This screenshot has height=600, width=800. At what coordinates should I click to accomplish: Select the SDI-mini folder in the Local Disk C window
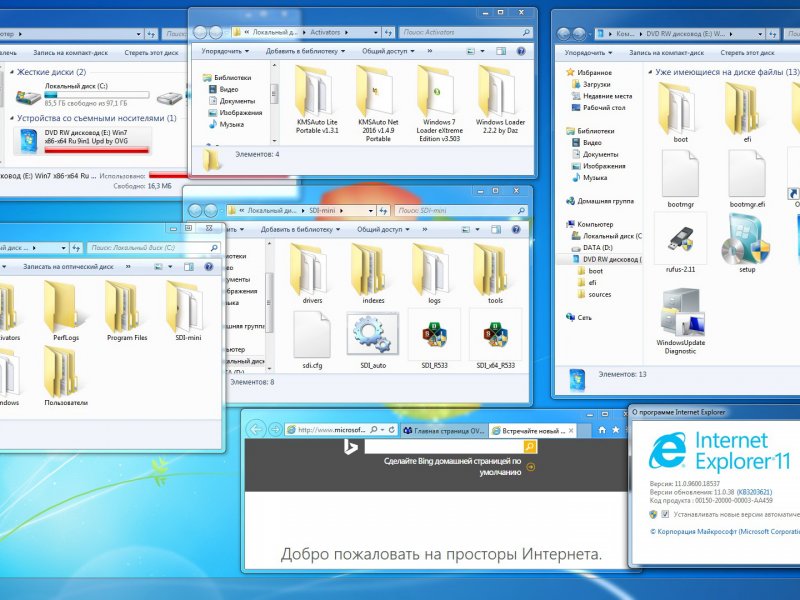tap(188, 311)
